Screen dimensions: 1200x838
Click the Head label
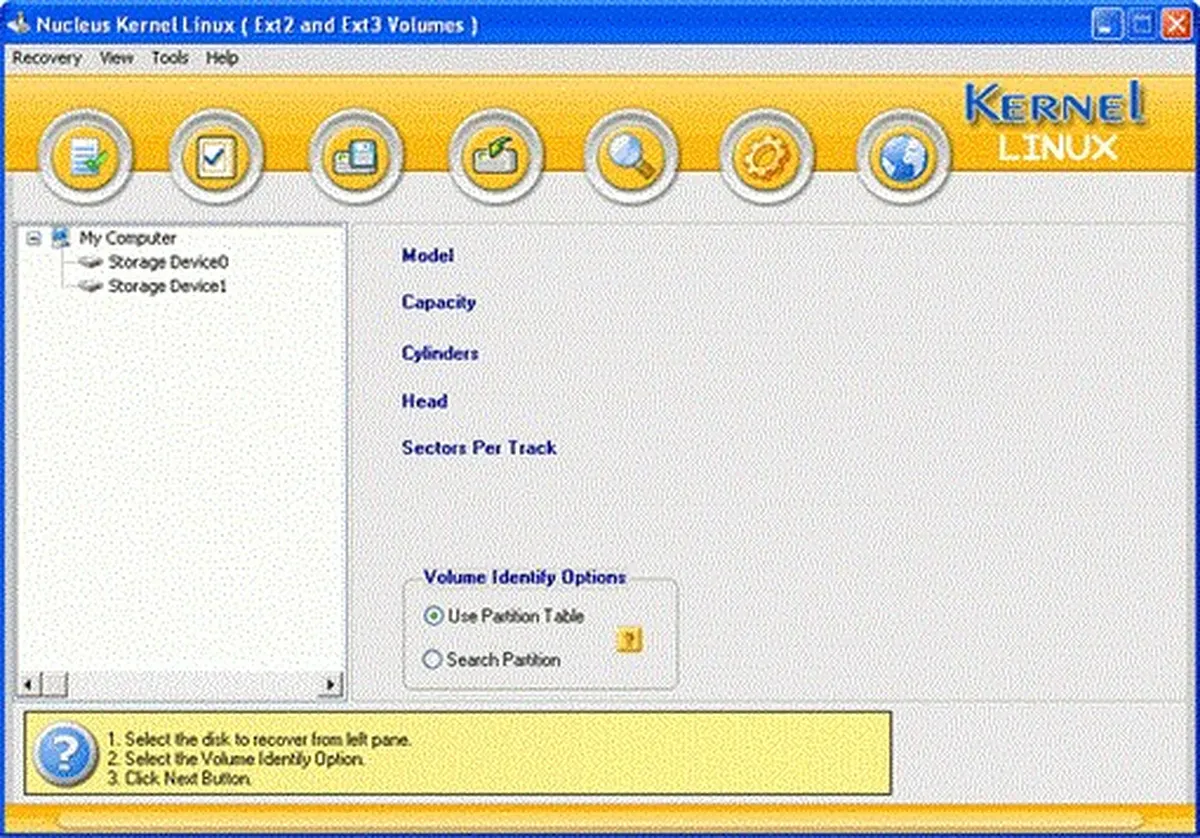(x=424, y=401)
